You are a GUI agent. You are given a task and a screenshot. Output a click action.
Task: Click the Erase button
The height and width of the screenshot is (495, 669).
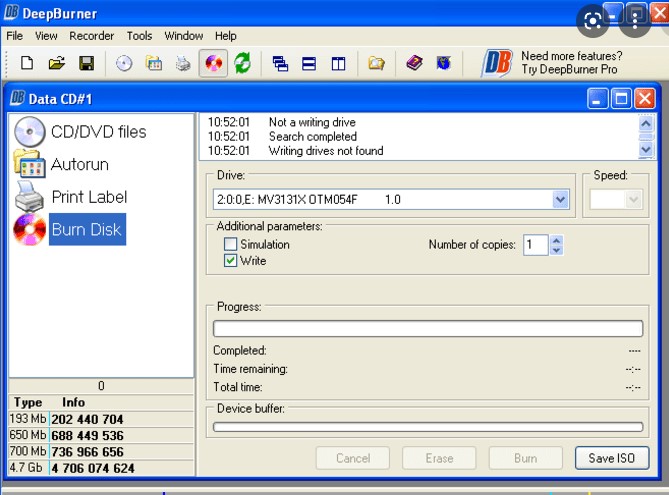(439, 458)
